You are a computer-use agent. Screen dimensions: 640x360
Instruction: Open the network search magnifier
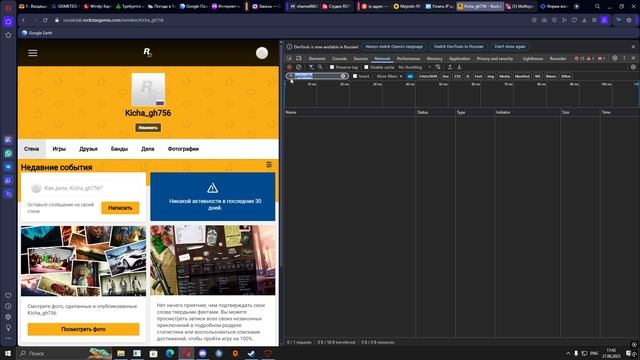click(320, 67)
